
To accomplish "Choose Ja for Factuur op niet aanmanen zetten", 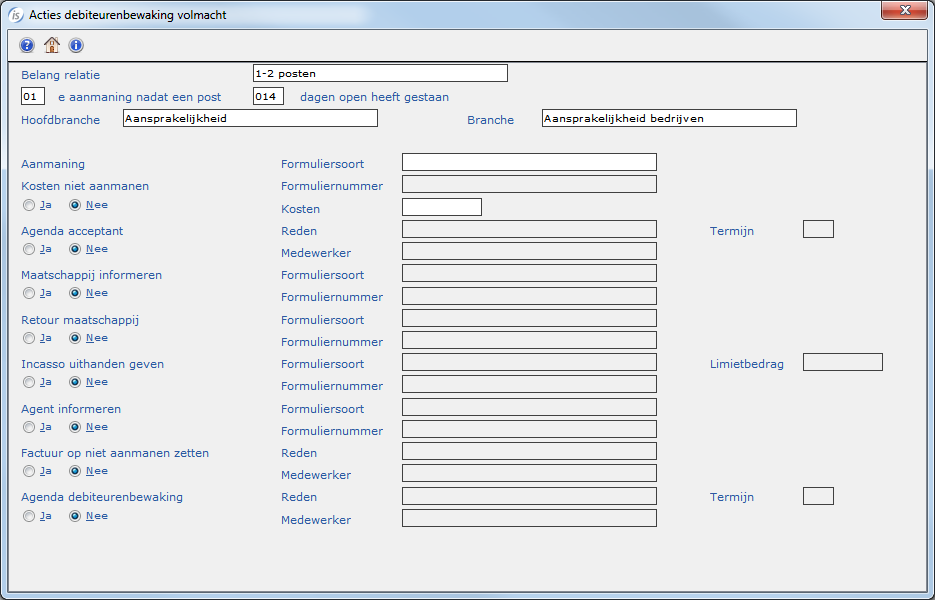I will click(x=29, y=471).
